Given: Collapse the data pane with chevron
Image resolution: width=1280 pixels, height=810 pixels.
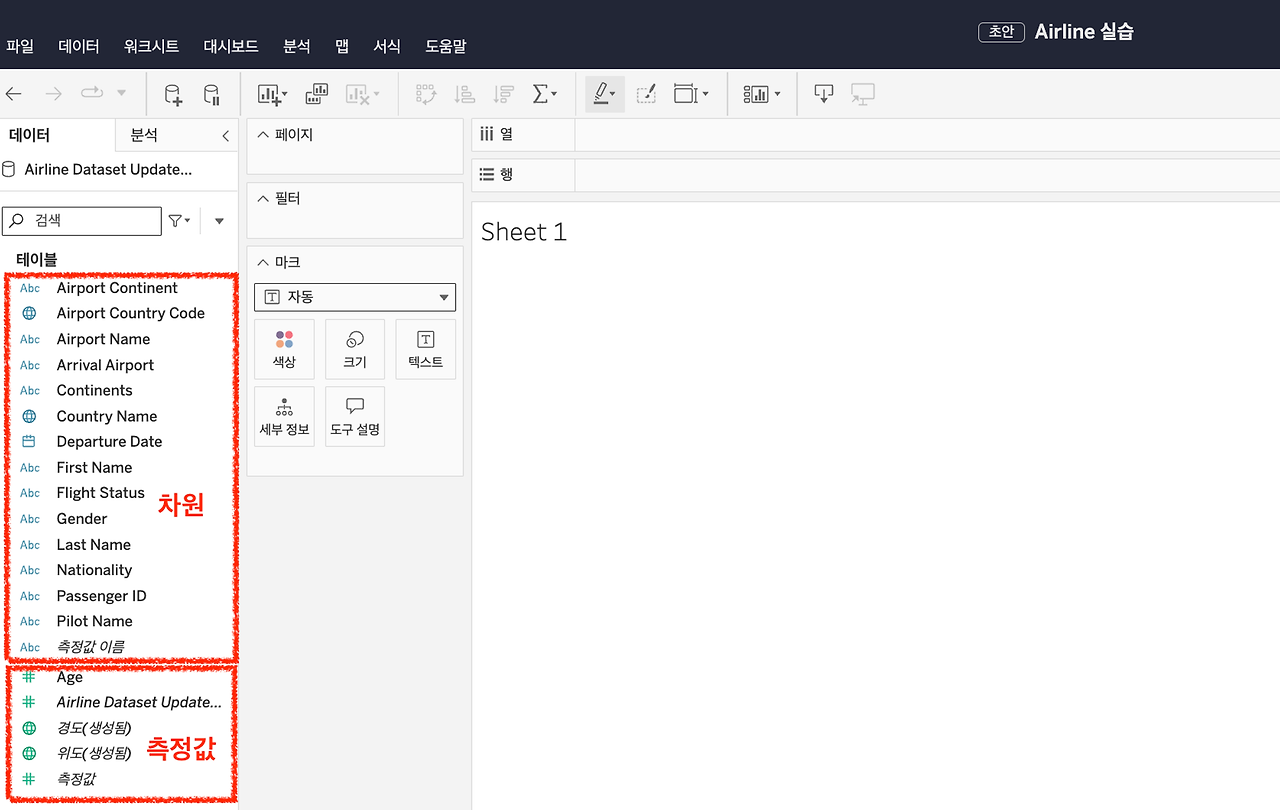Looking at the screenshot, I should click(226, 136).
